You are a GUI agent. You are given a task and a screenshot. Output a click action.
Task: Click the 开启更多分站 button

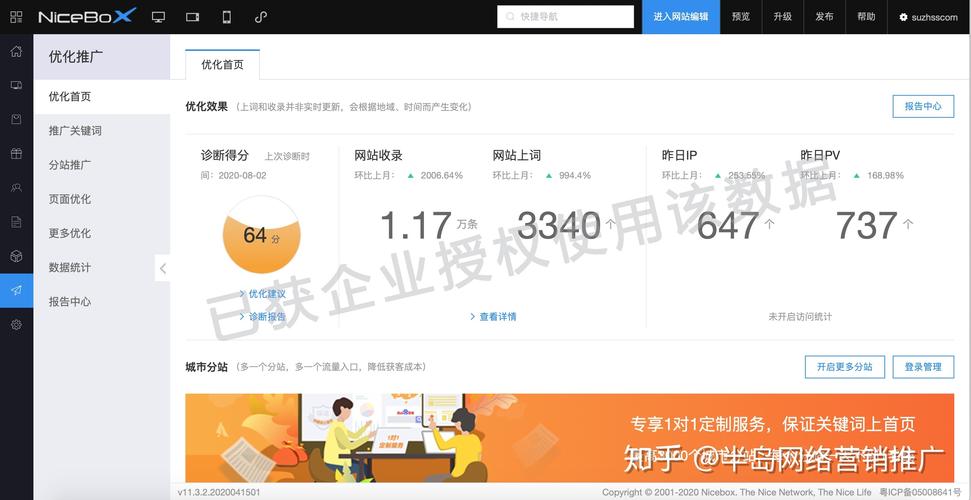[844, 367]
